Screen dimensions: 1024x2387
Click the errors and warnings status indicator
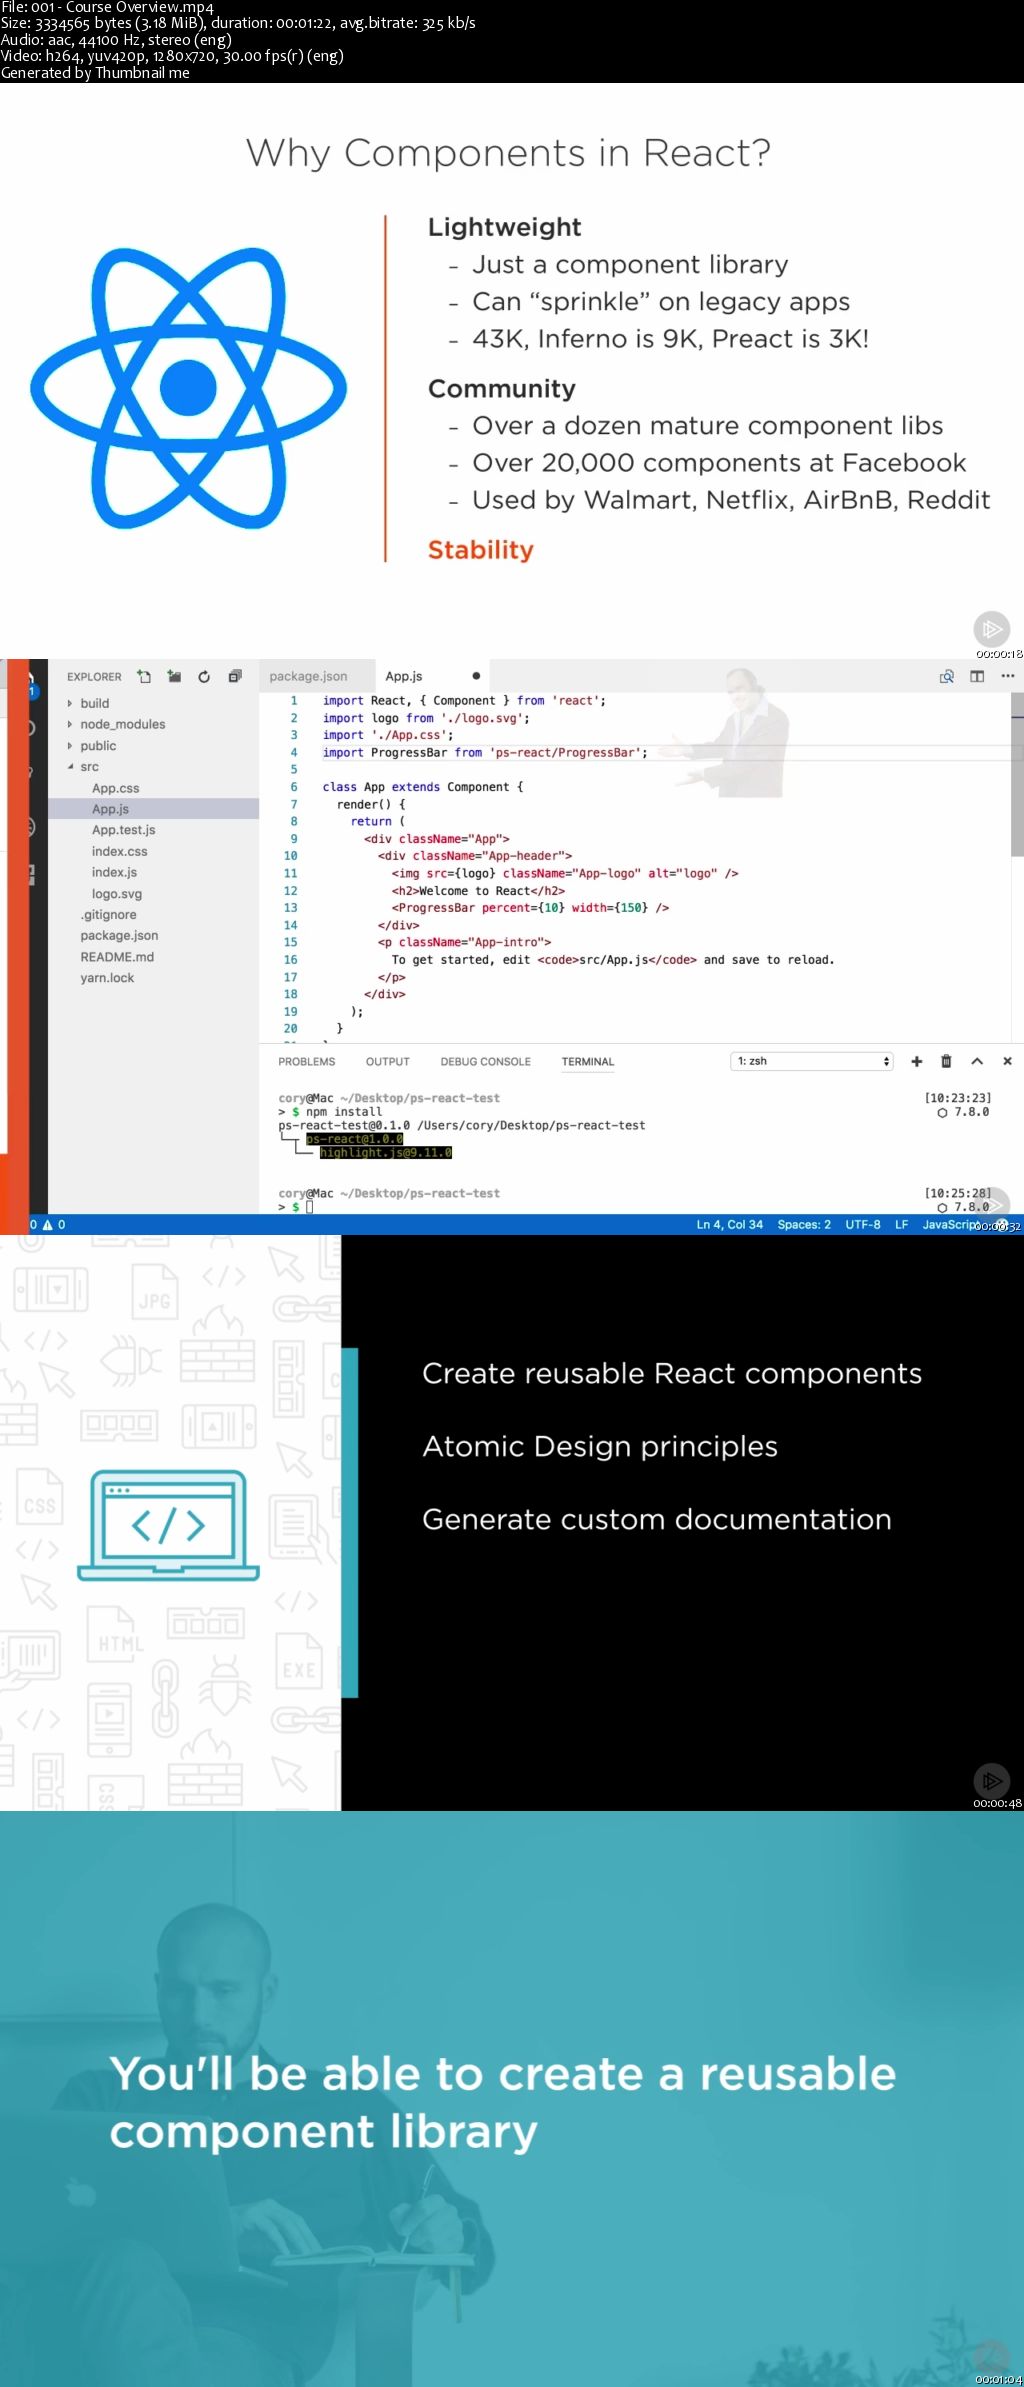tap(48, 1225)
